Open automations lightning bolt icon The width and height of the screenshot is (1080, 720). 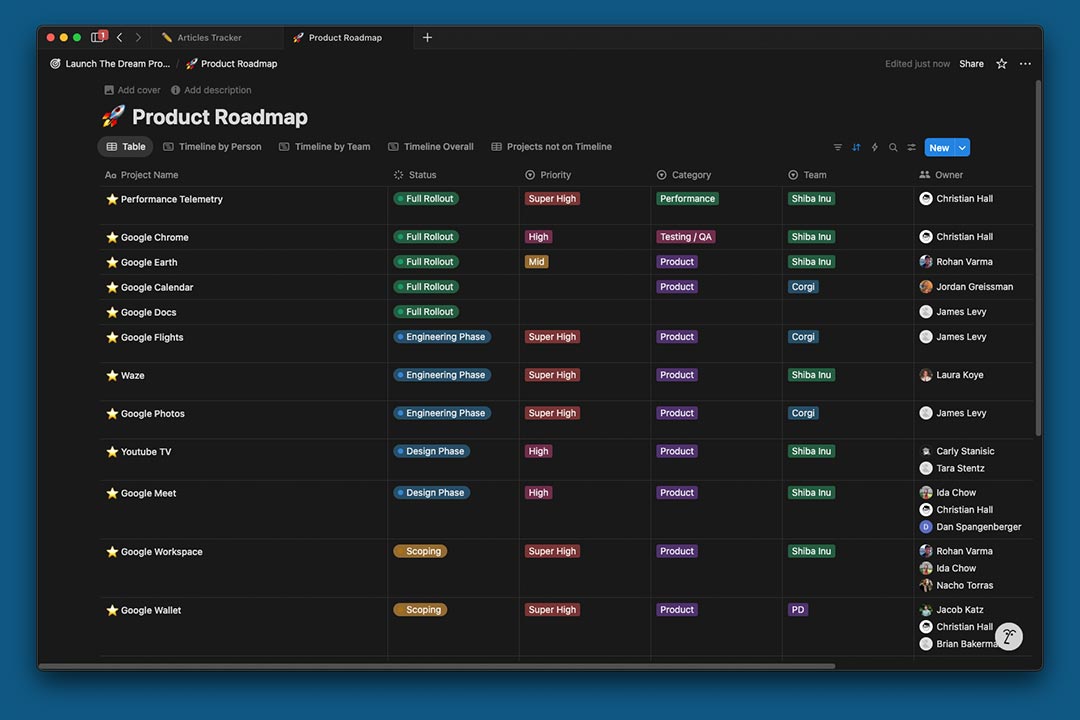click(875, 147)
